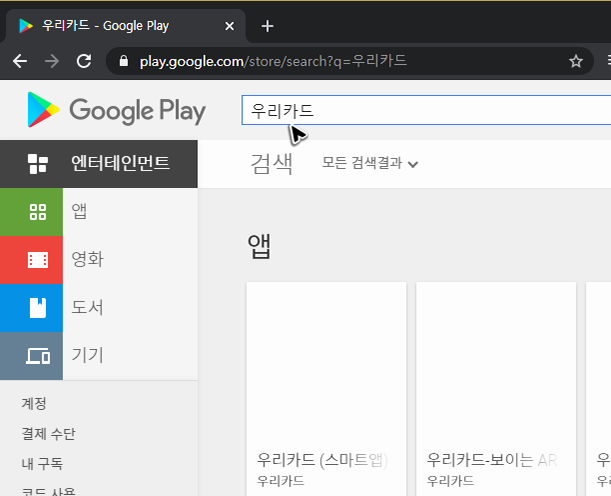Select the 우리카드 - Google Play tab
The height and width of the screenshot is (496, 611).
[x=125, y=26]
